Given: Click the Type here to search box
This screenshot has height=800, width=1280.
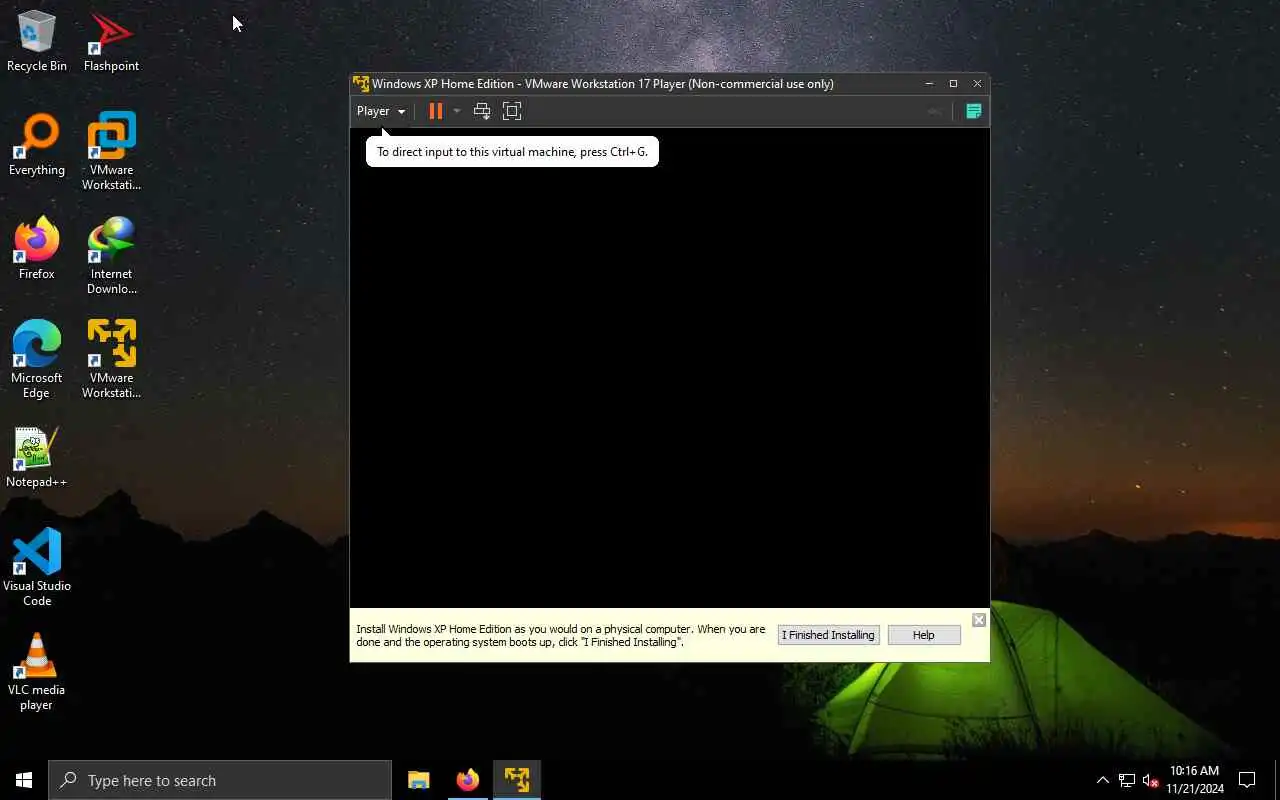Looking at the screenshot, I should [x=220, y=780].
